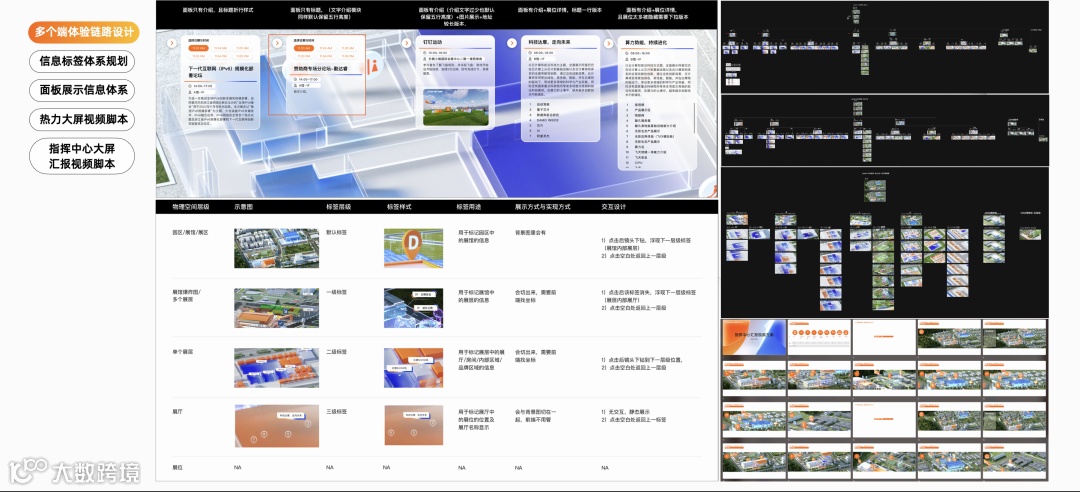This screenshot has height=492, width=1080.
Task: Open the 展馆缩布图 row schematic thumbnail
Action: pos(276,308)
